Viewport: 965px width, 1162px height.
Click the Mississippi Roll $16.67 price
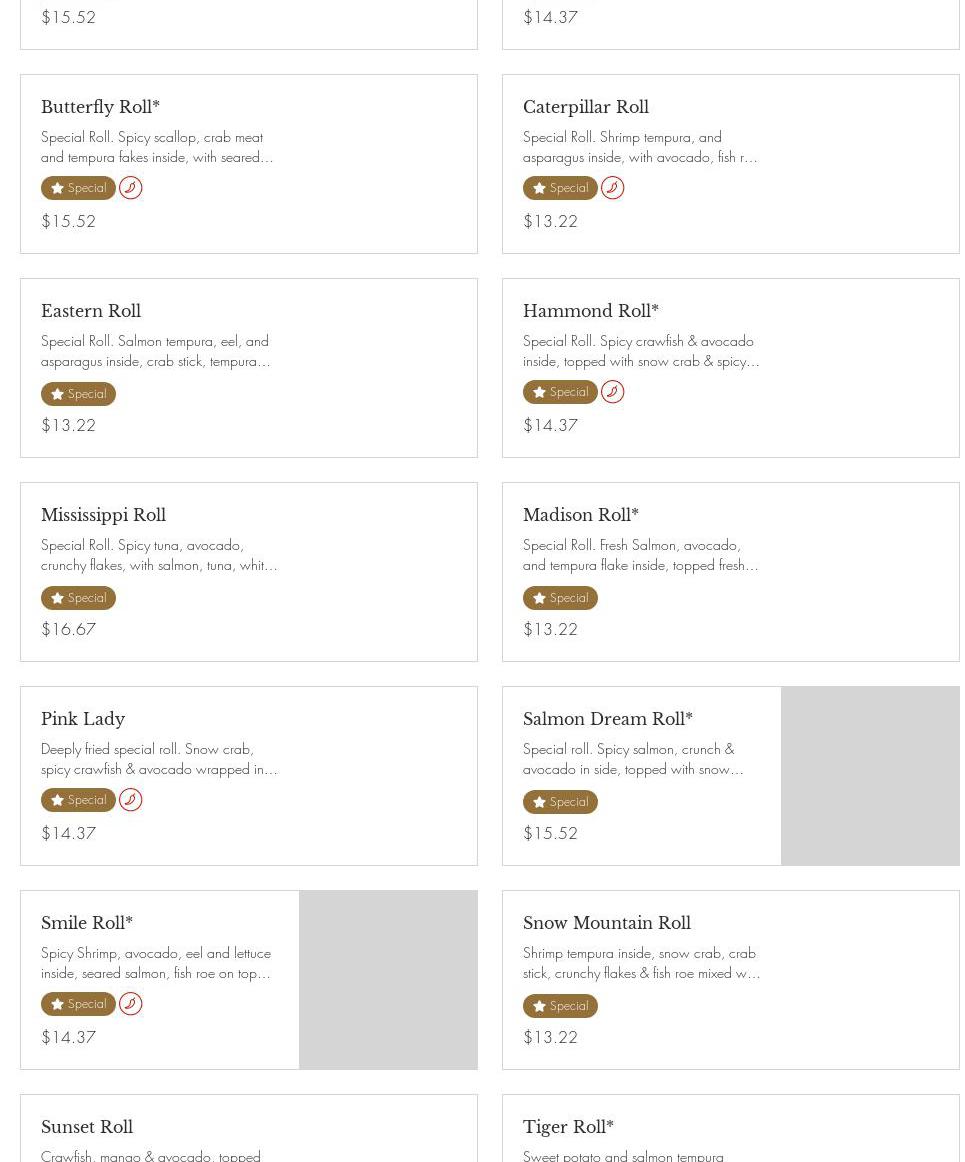[x=68, y=629]
